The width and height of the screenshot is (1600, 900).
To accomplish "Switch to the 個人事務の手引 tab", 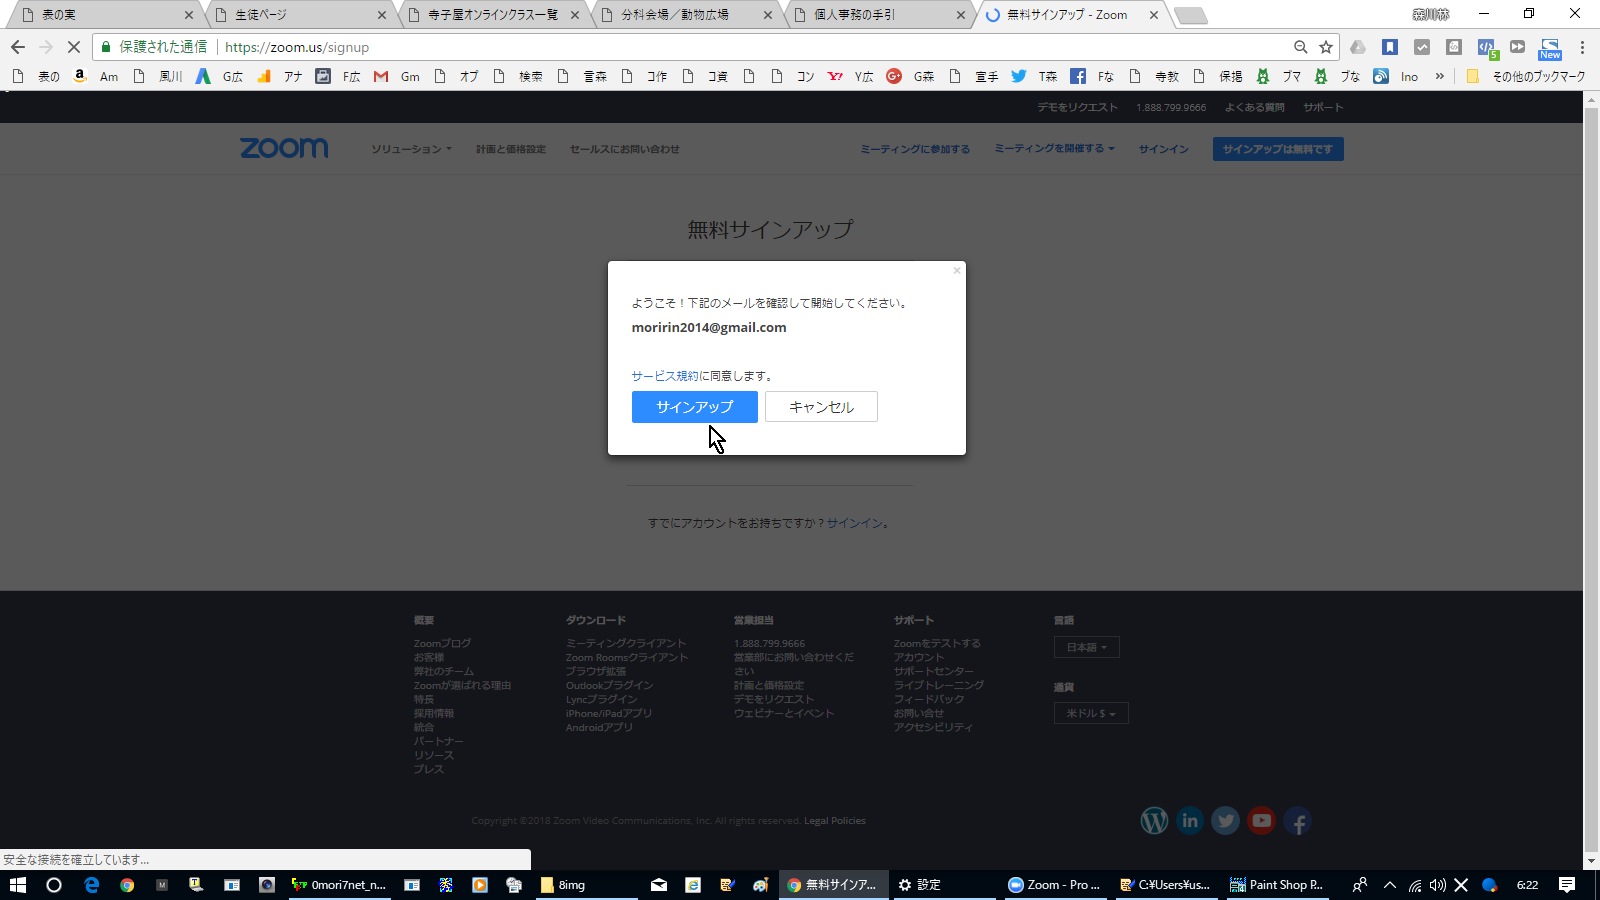I will click(x=881, y=15).
